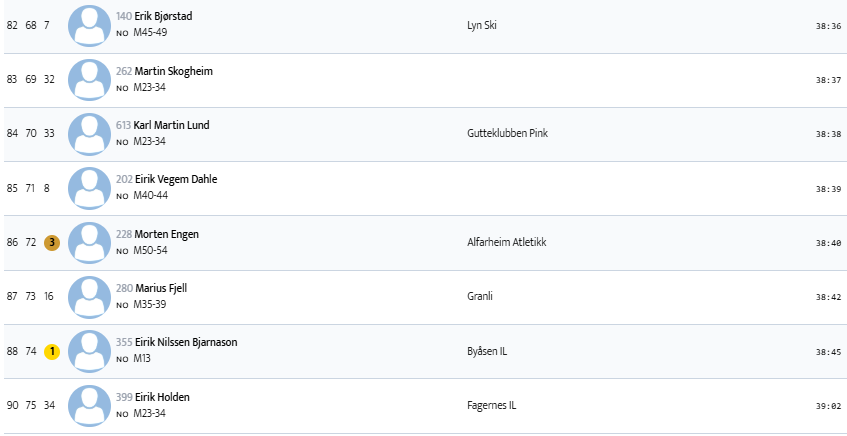Click the gold first-place medal badge
847x436 pixels.
point(52,351)
